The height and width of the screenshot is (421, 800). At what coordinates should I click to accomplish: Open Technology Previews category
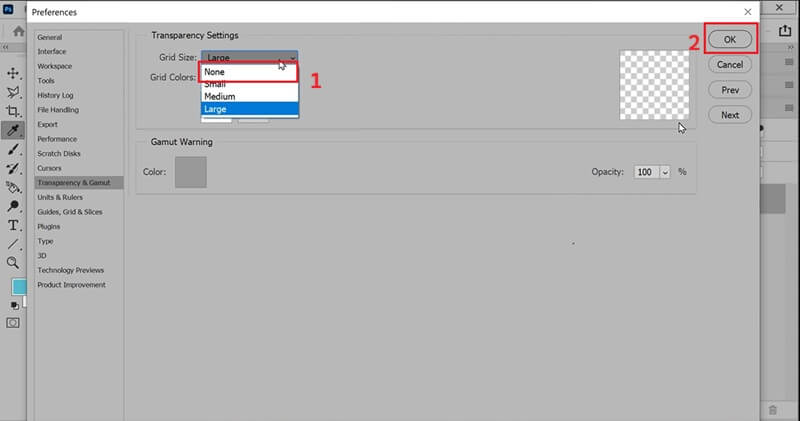pyautogui.click(x=70, y=270)
